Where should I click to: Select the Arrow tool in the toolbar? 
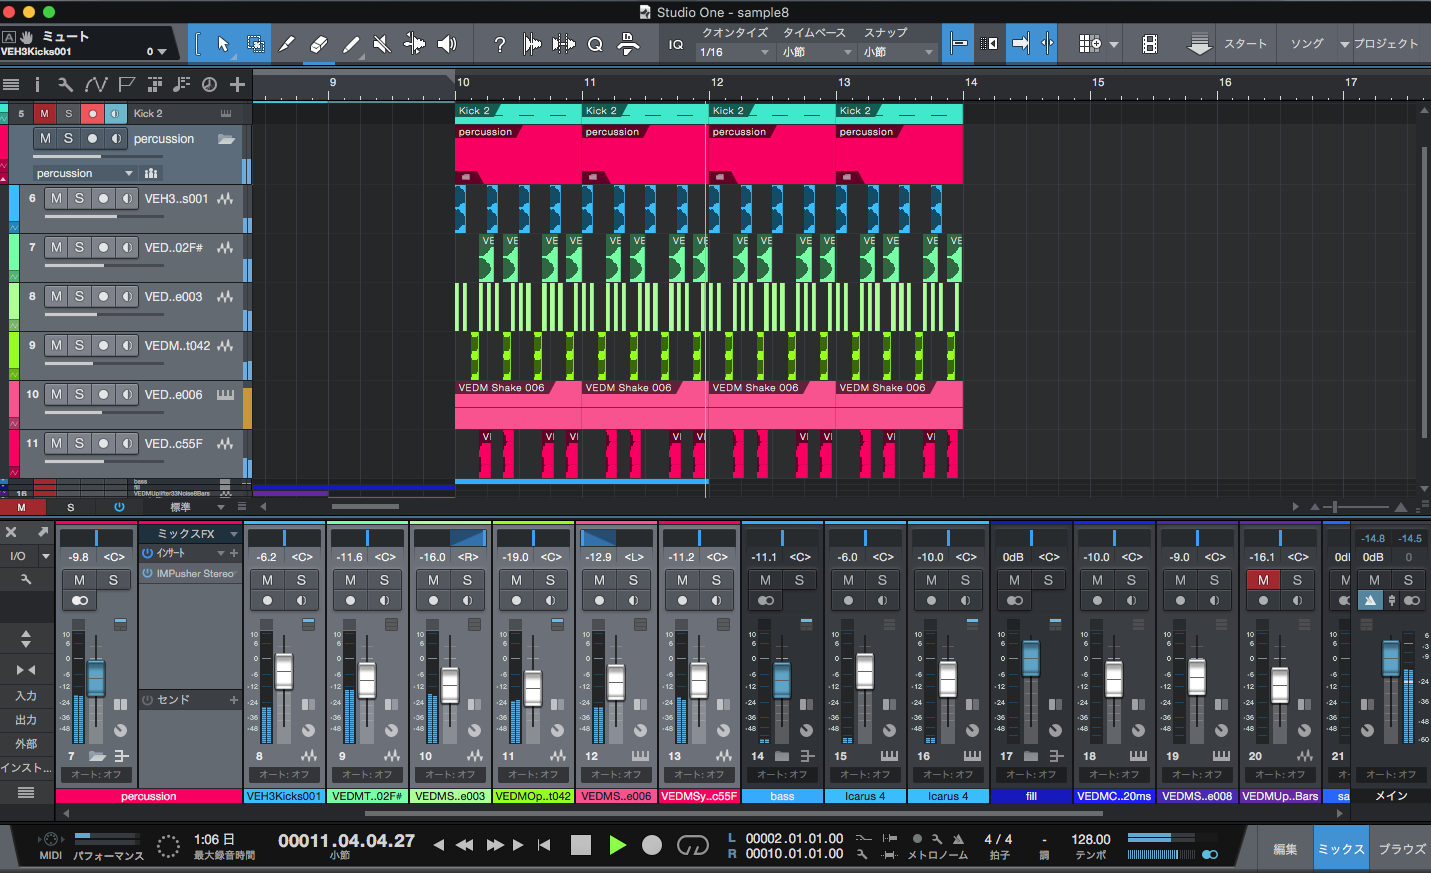coord(223,44)
